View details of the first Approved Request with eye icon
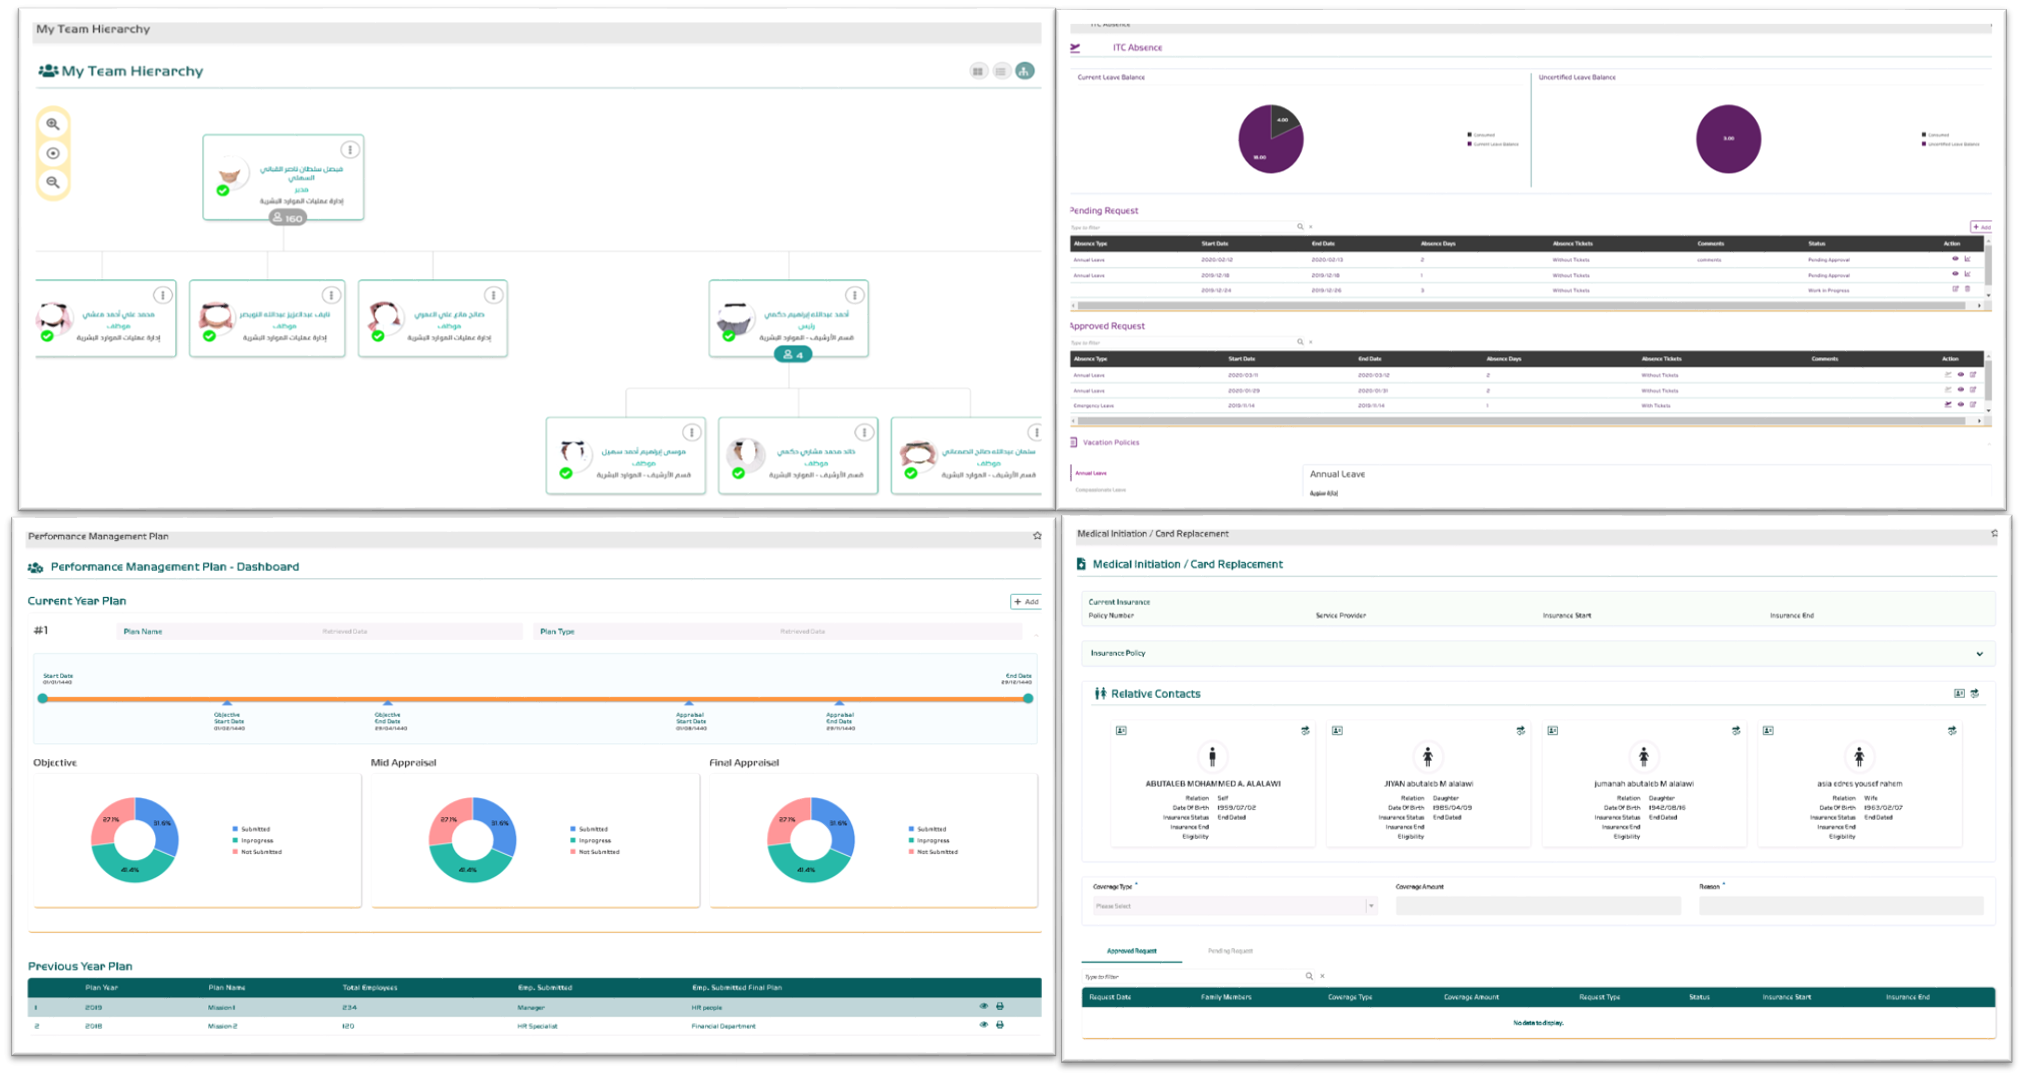The width and height of the screenshot is (2023, 1077). pyautogui.click(x=1961, y=374)
